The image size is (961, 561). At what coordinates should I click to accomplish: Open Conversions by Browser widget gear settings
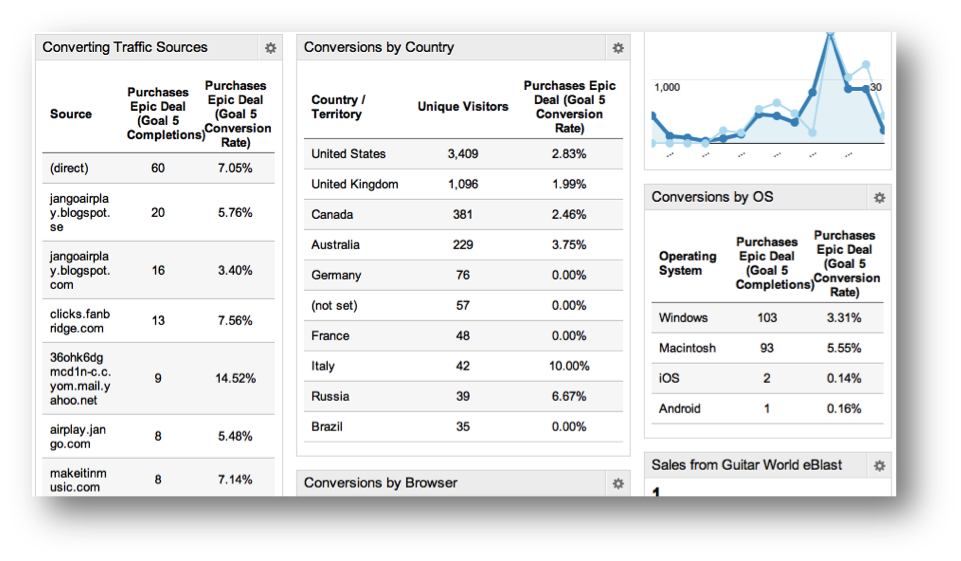click(x=618, y=483)
